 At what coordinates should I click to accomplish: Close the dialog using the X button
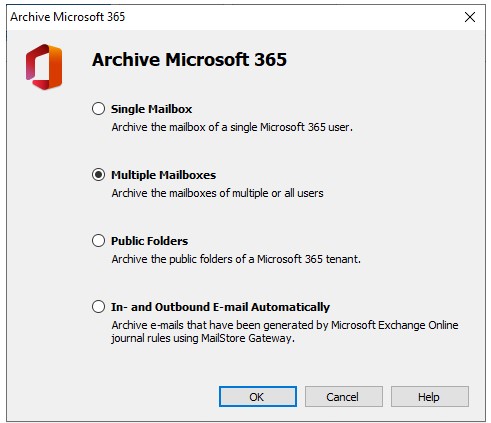(x=470, y=17)
